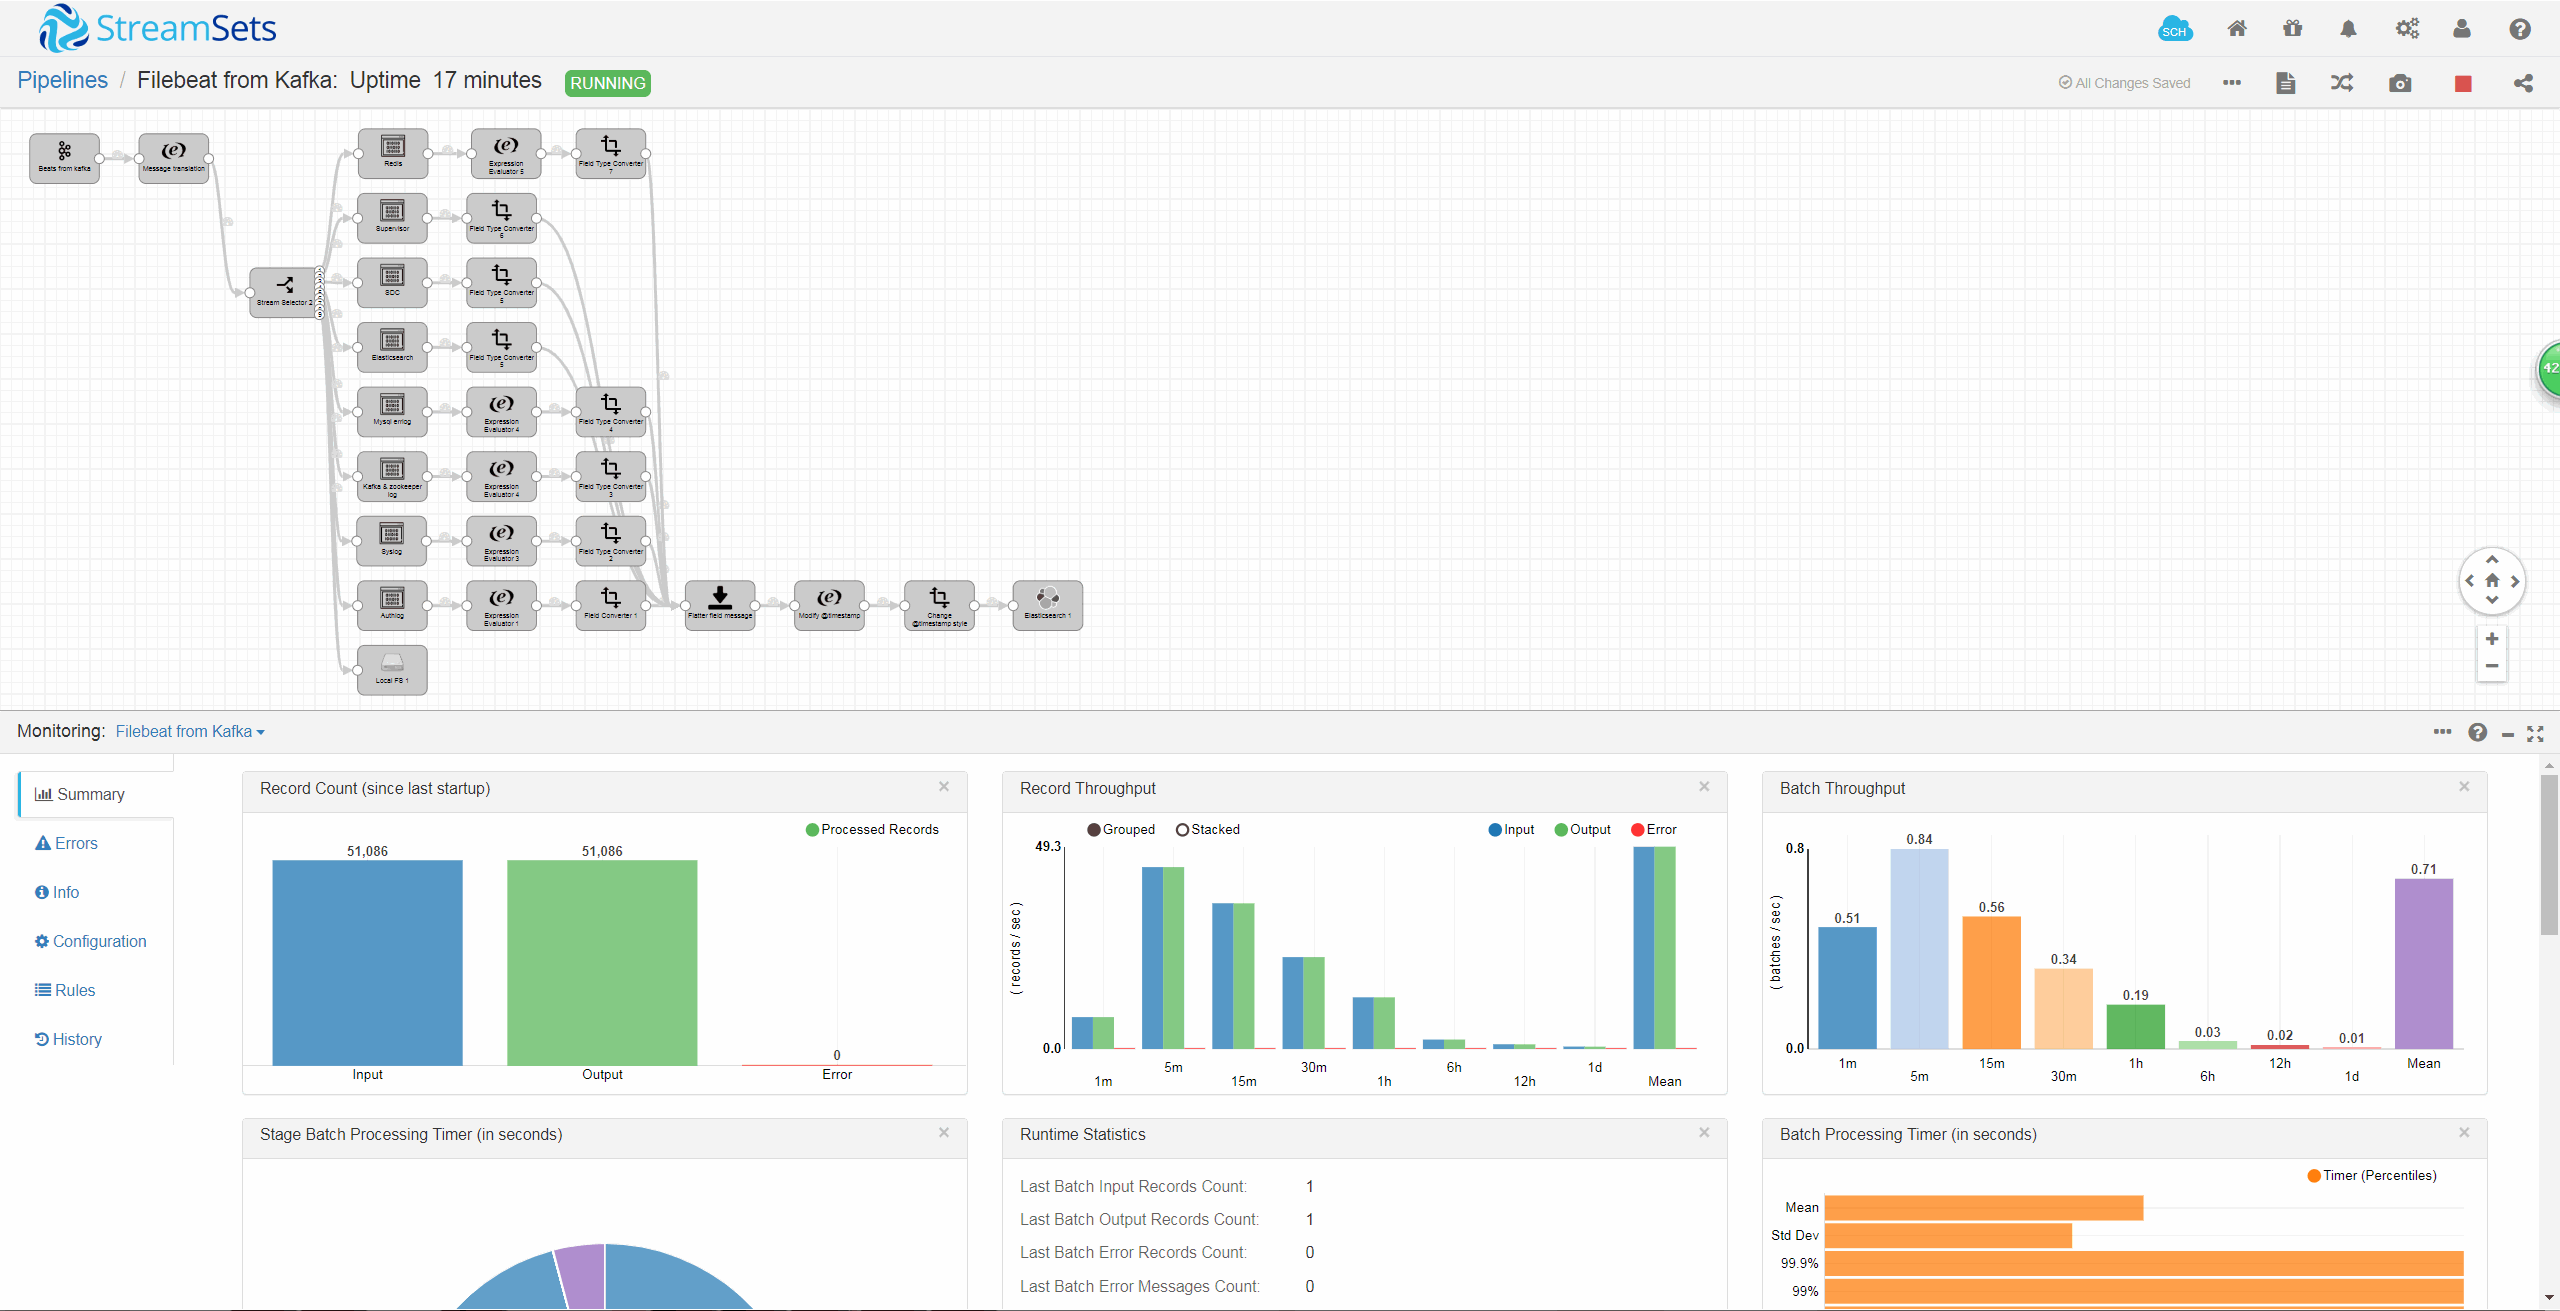The image size is (2560, 1311).
Task: Click the red Stop pipeline button
Action: click(2462, 83)
